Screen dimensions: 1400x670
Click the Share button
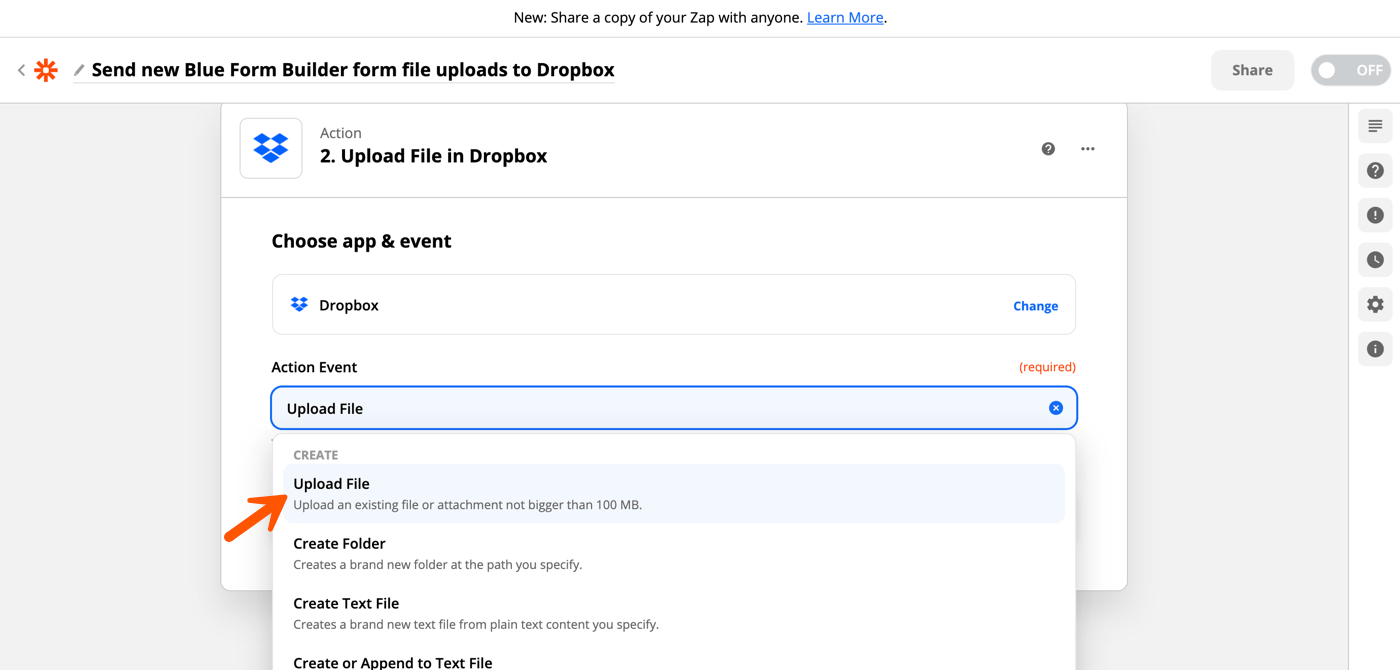tap(1252, 70)
